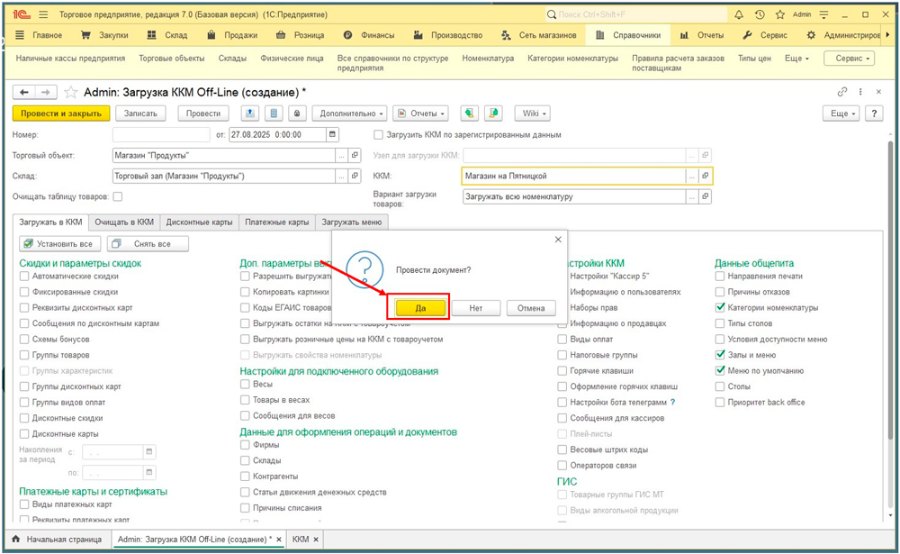Screen dimensions: 900x554
Task: Open form Еще dropdown beside help
Action: click(841, 114)
